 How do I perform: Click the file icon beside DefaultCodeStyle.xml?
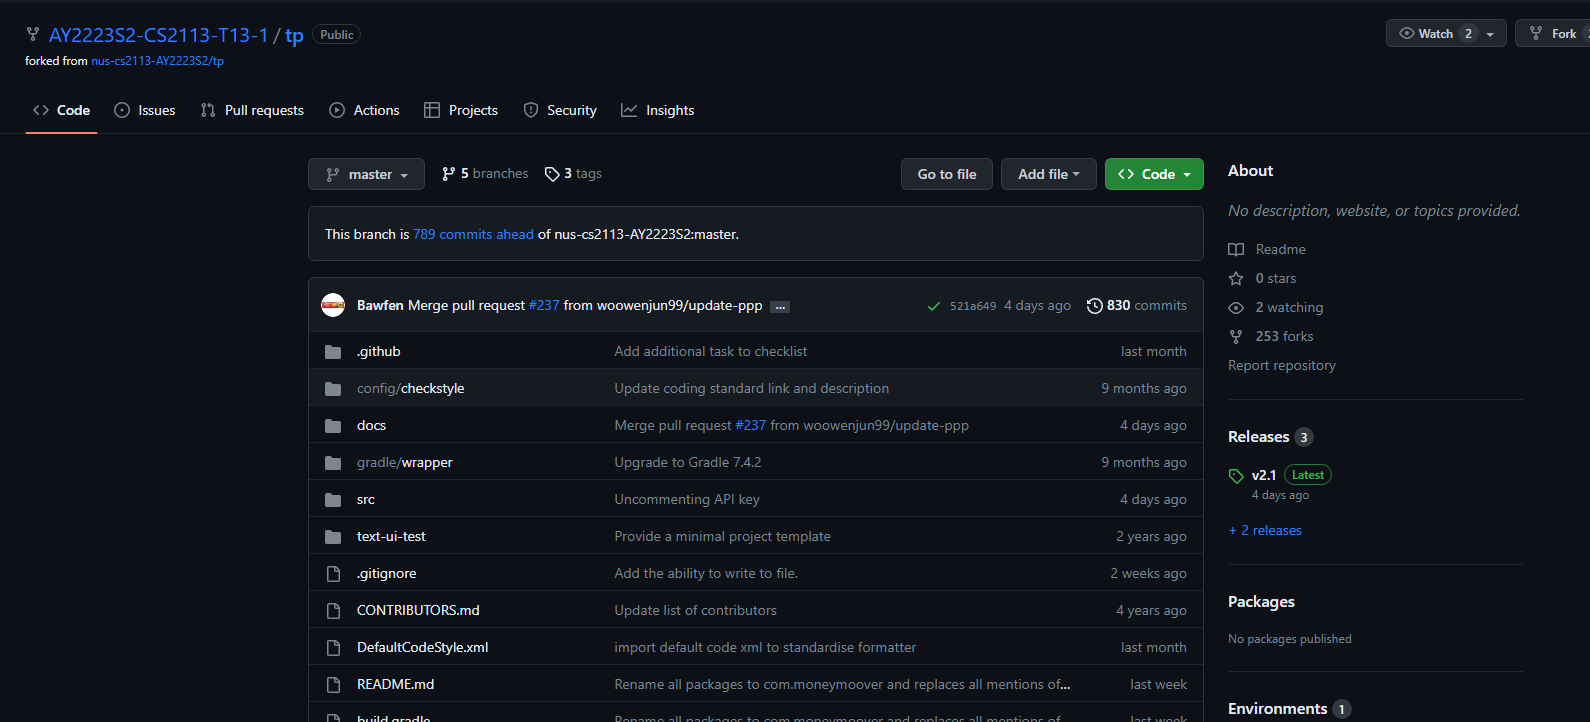pyautogui.click(x=333, y=648)
